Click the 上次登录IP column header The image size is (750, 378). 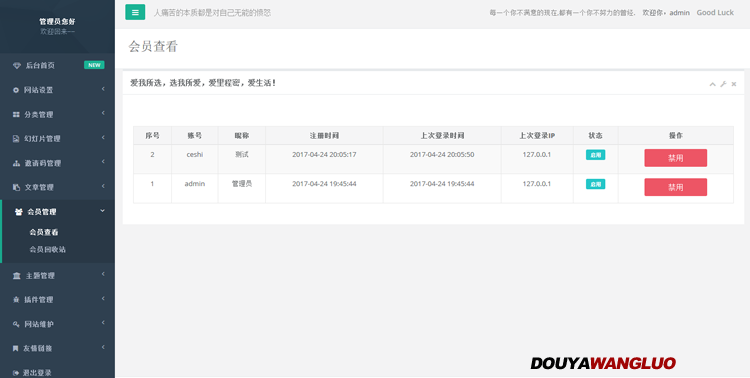(x=537, y=136)
